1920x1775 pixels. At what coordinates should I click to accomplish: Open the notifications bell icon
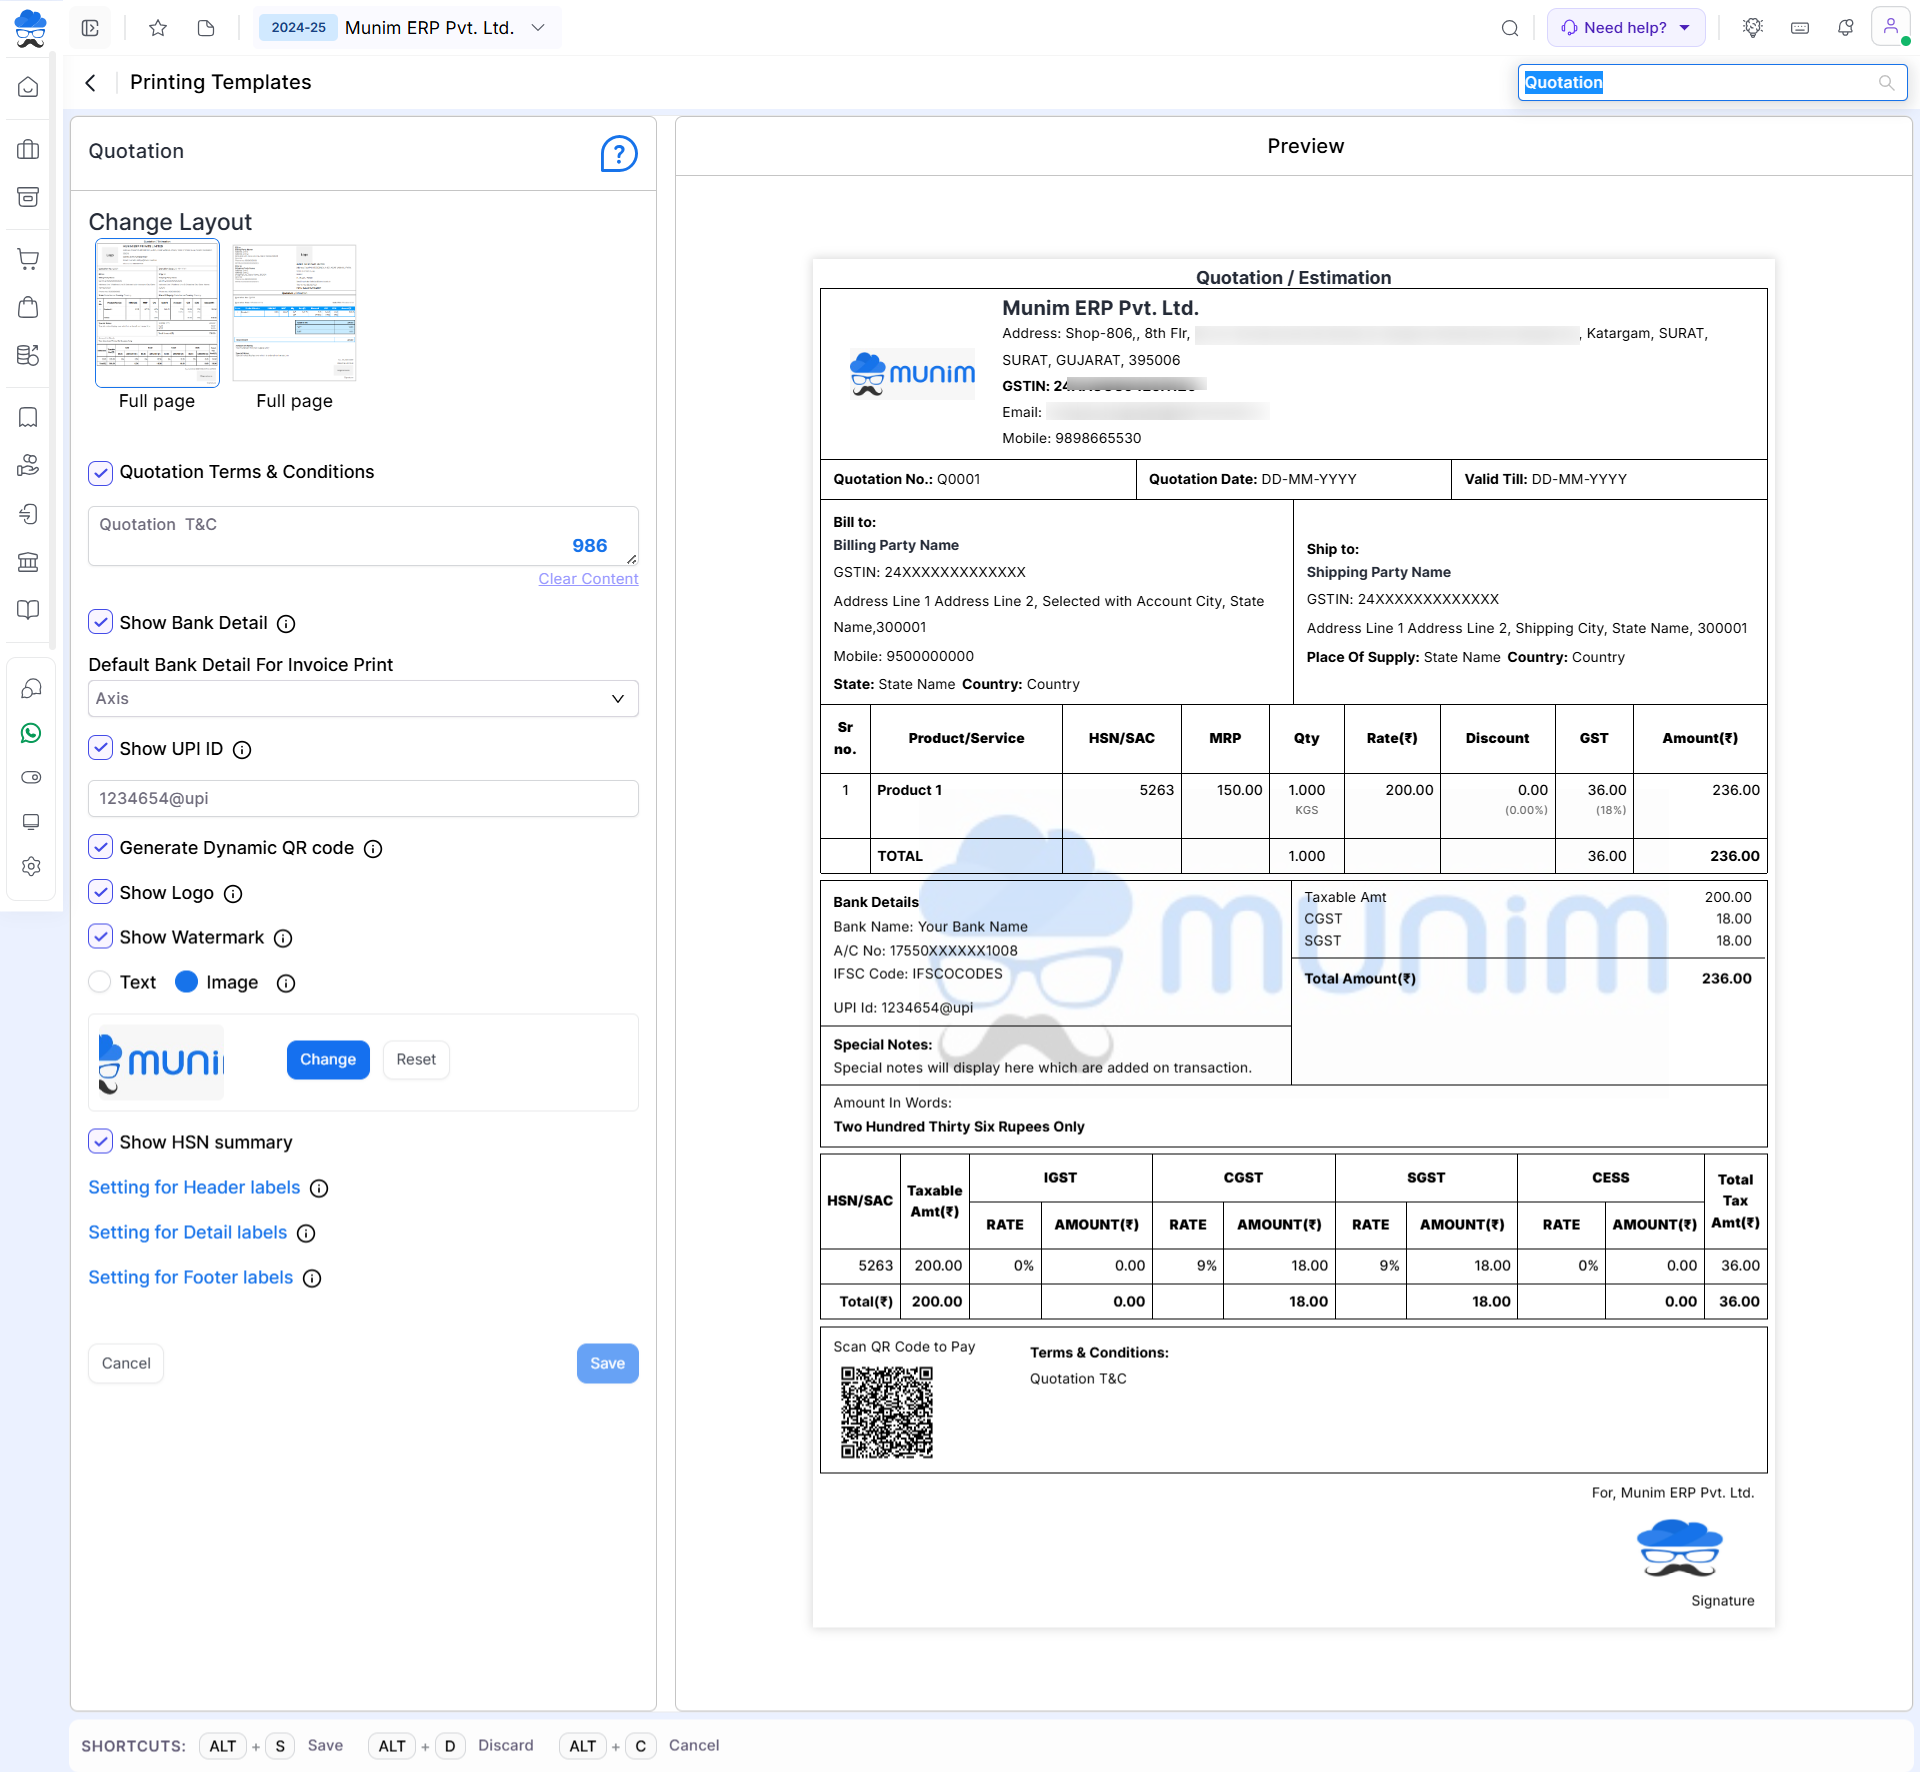(1845, 28)
